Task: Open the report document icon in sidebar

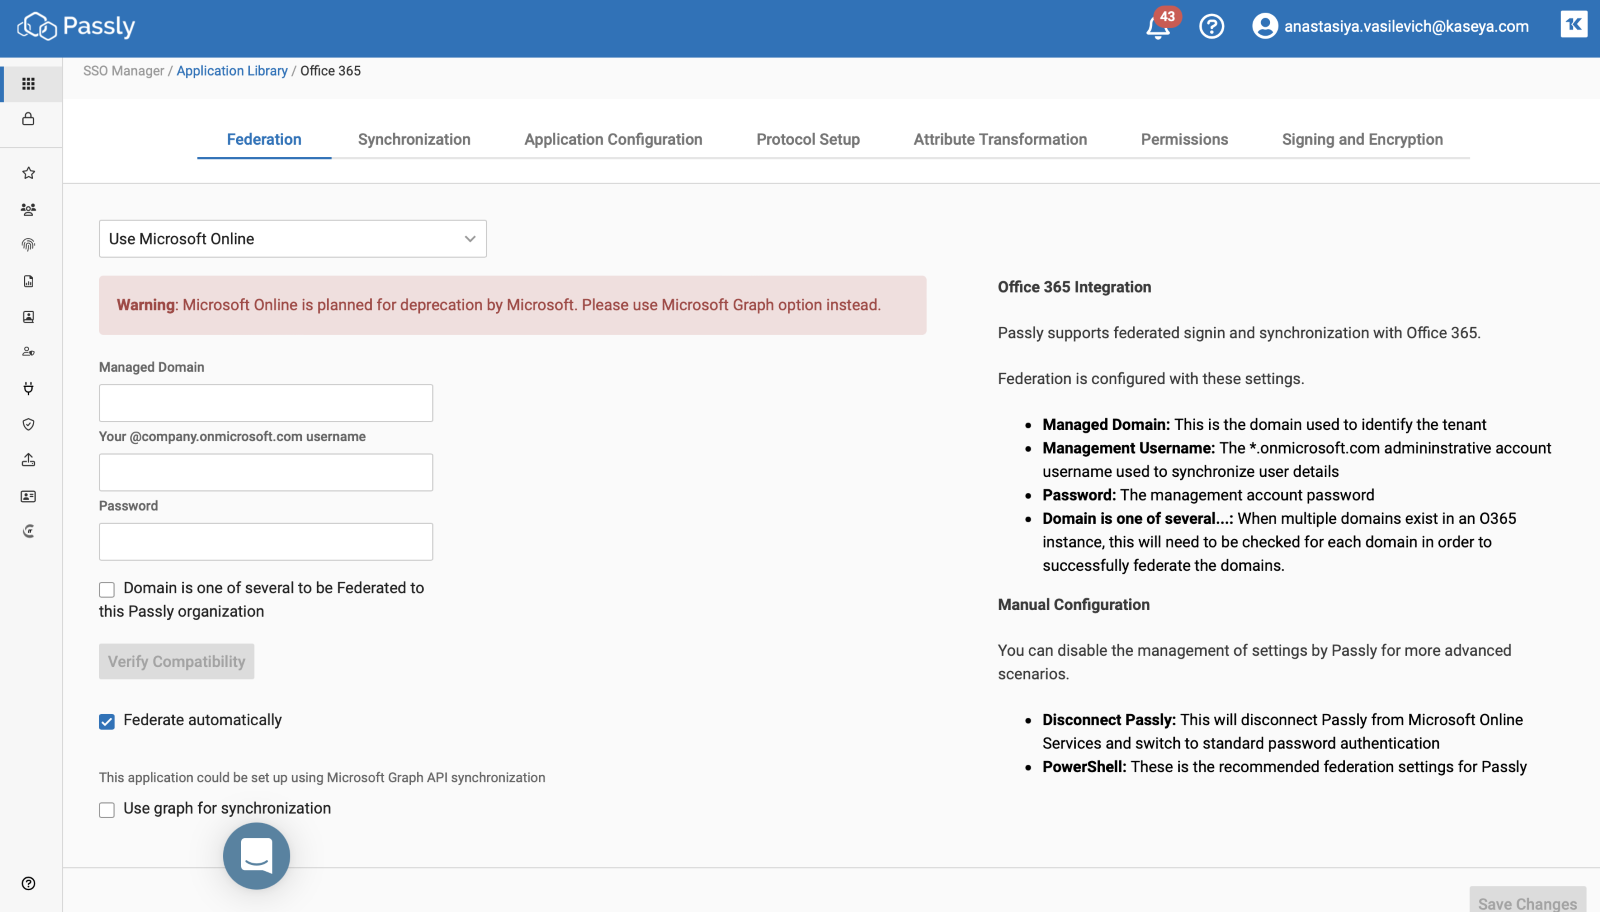Action: click(29, 281)
